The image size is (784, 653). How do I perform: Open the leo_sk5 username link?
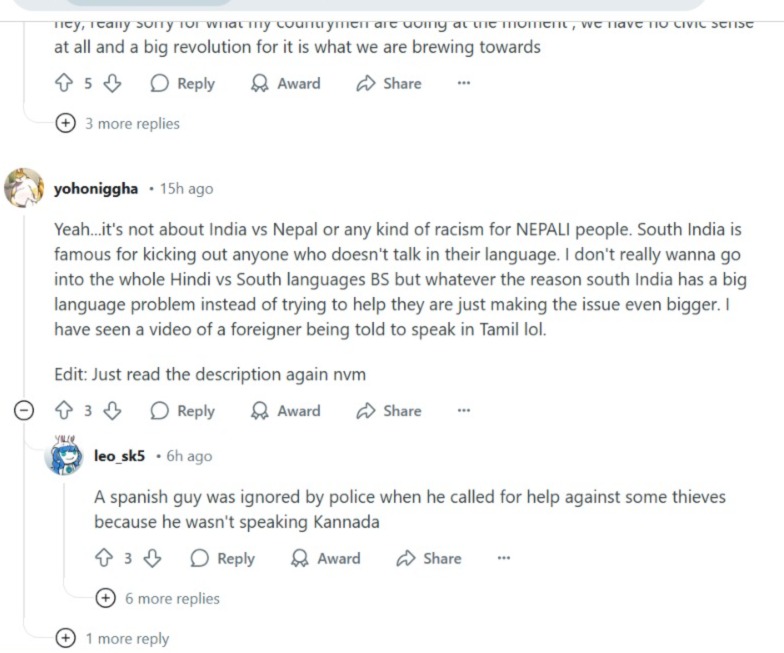coord(119,456)
